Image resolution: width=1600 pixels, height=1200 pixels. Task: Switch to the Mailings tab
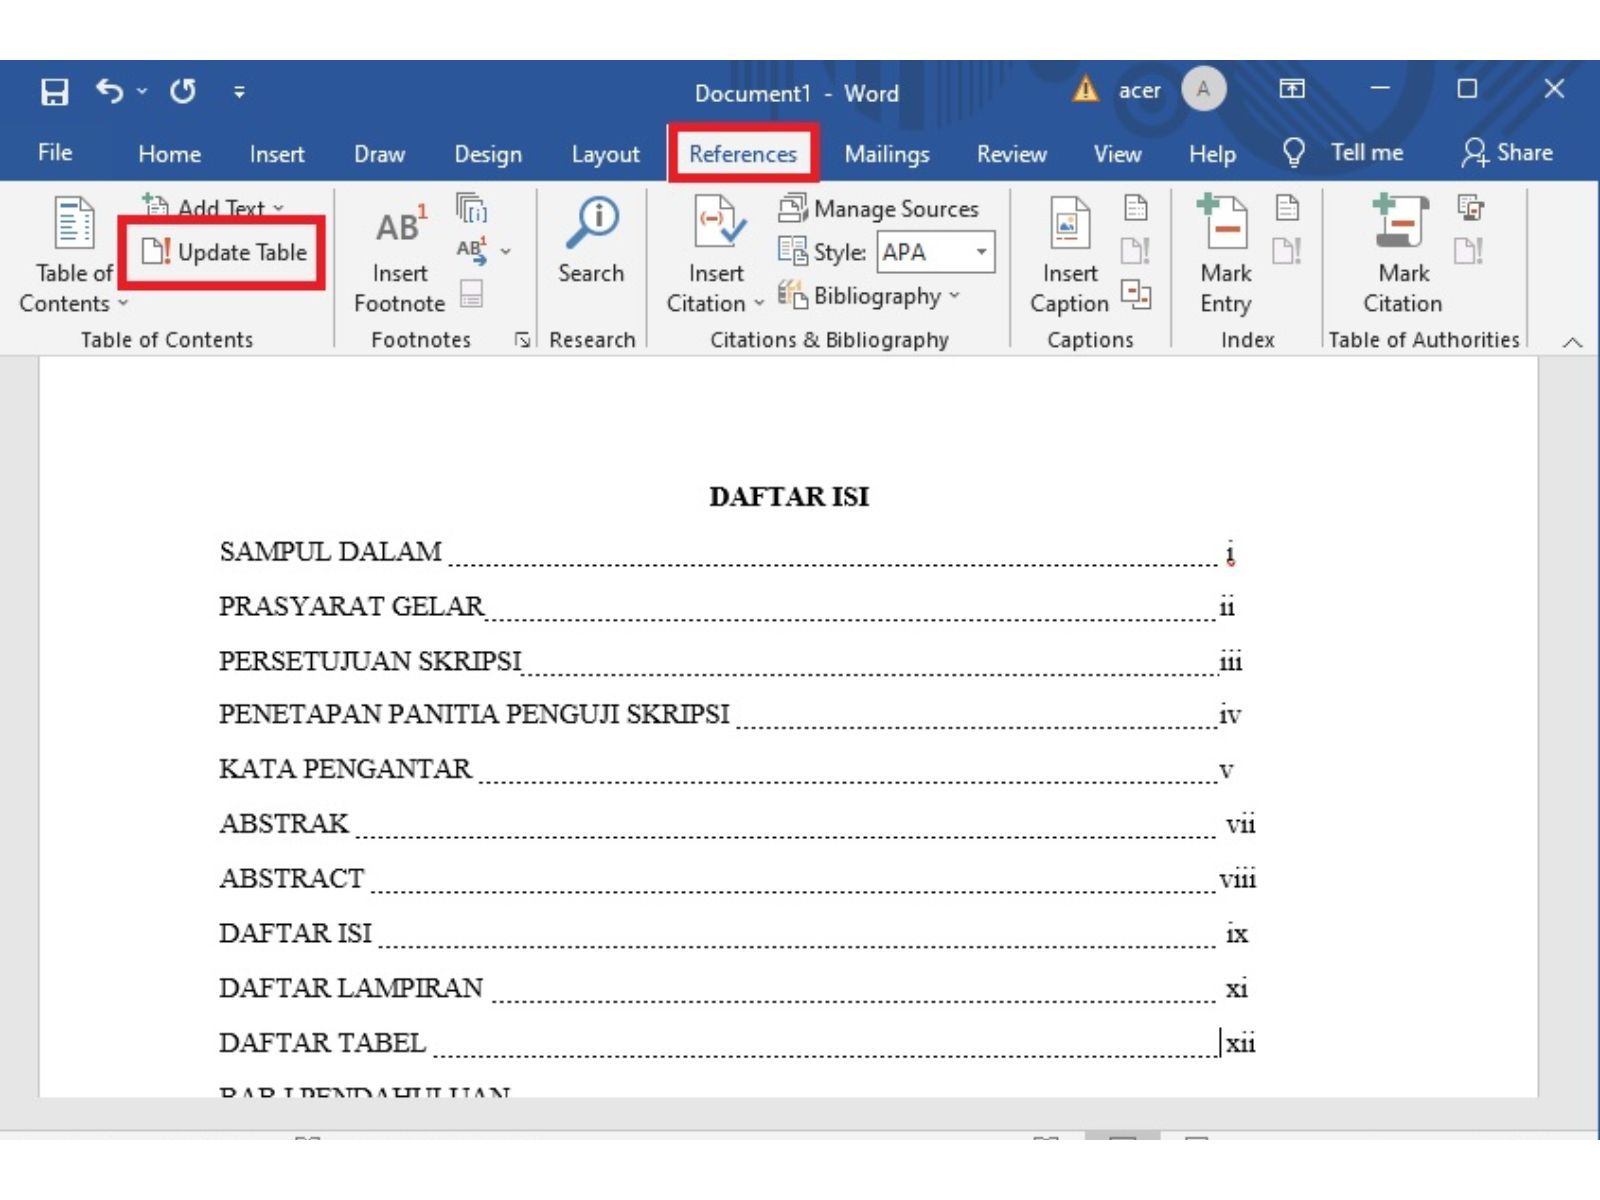[x=886, y=154]
